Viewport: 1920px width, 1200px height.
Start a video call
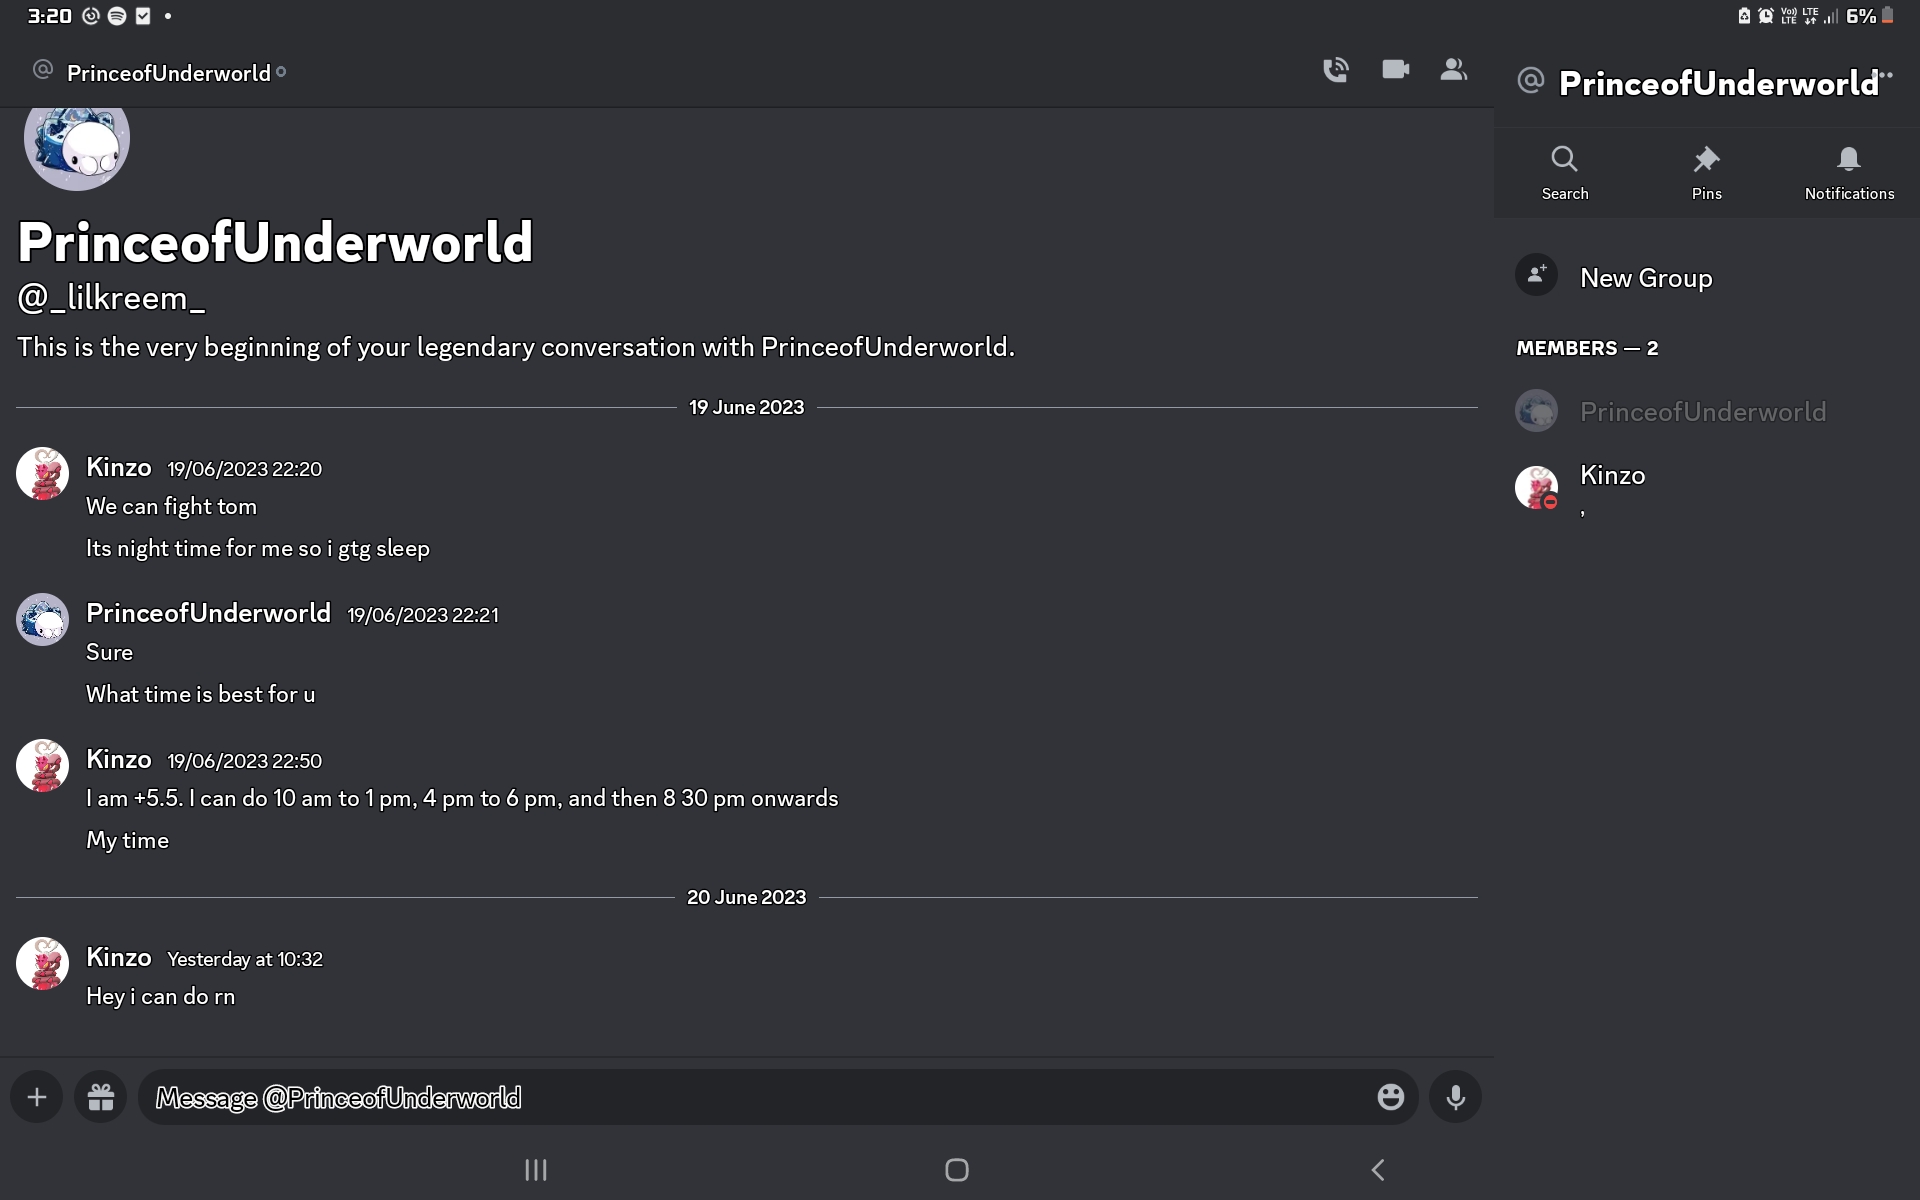(1395, 69)
